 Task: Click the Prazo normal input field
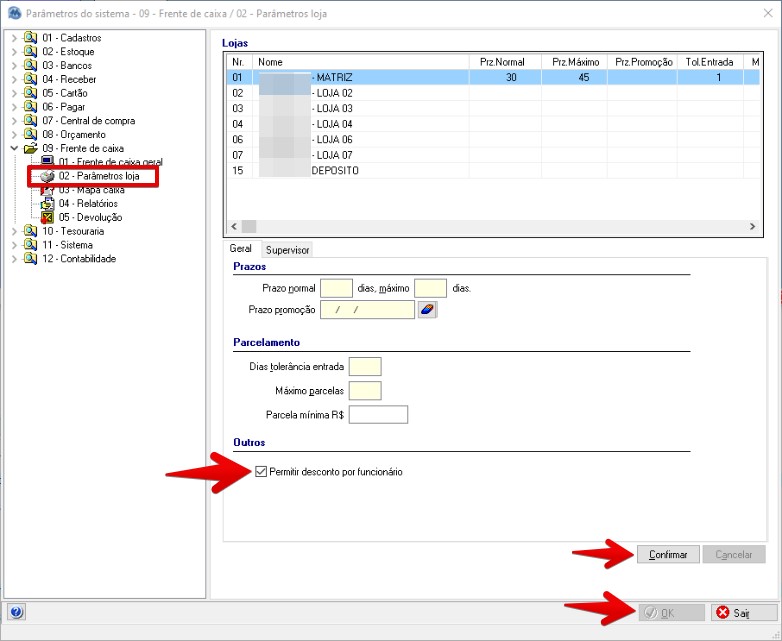click(336, 288)
